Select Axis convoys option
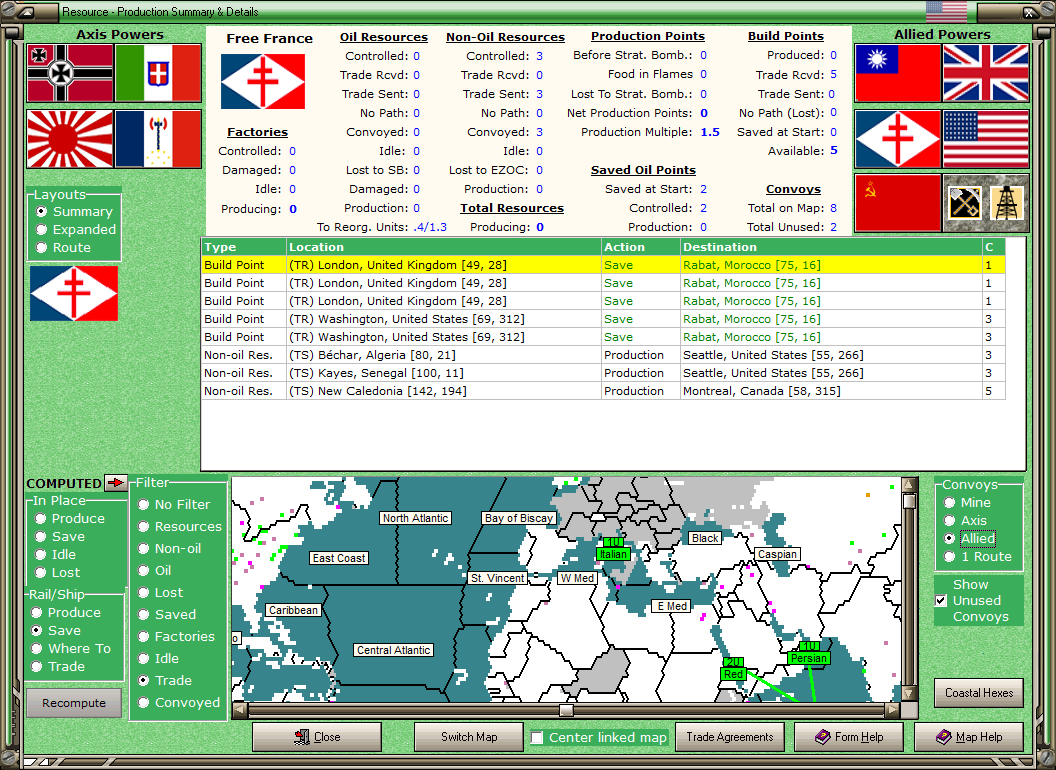This screenshot has width=1056, height=770. point(965,521)
